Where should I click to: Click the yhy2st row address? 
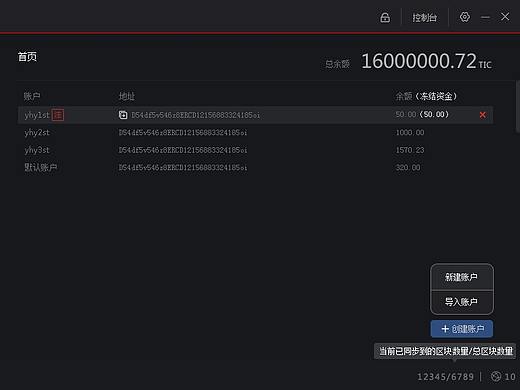click(x=183, y=133)
